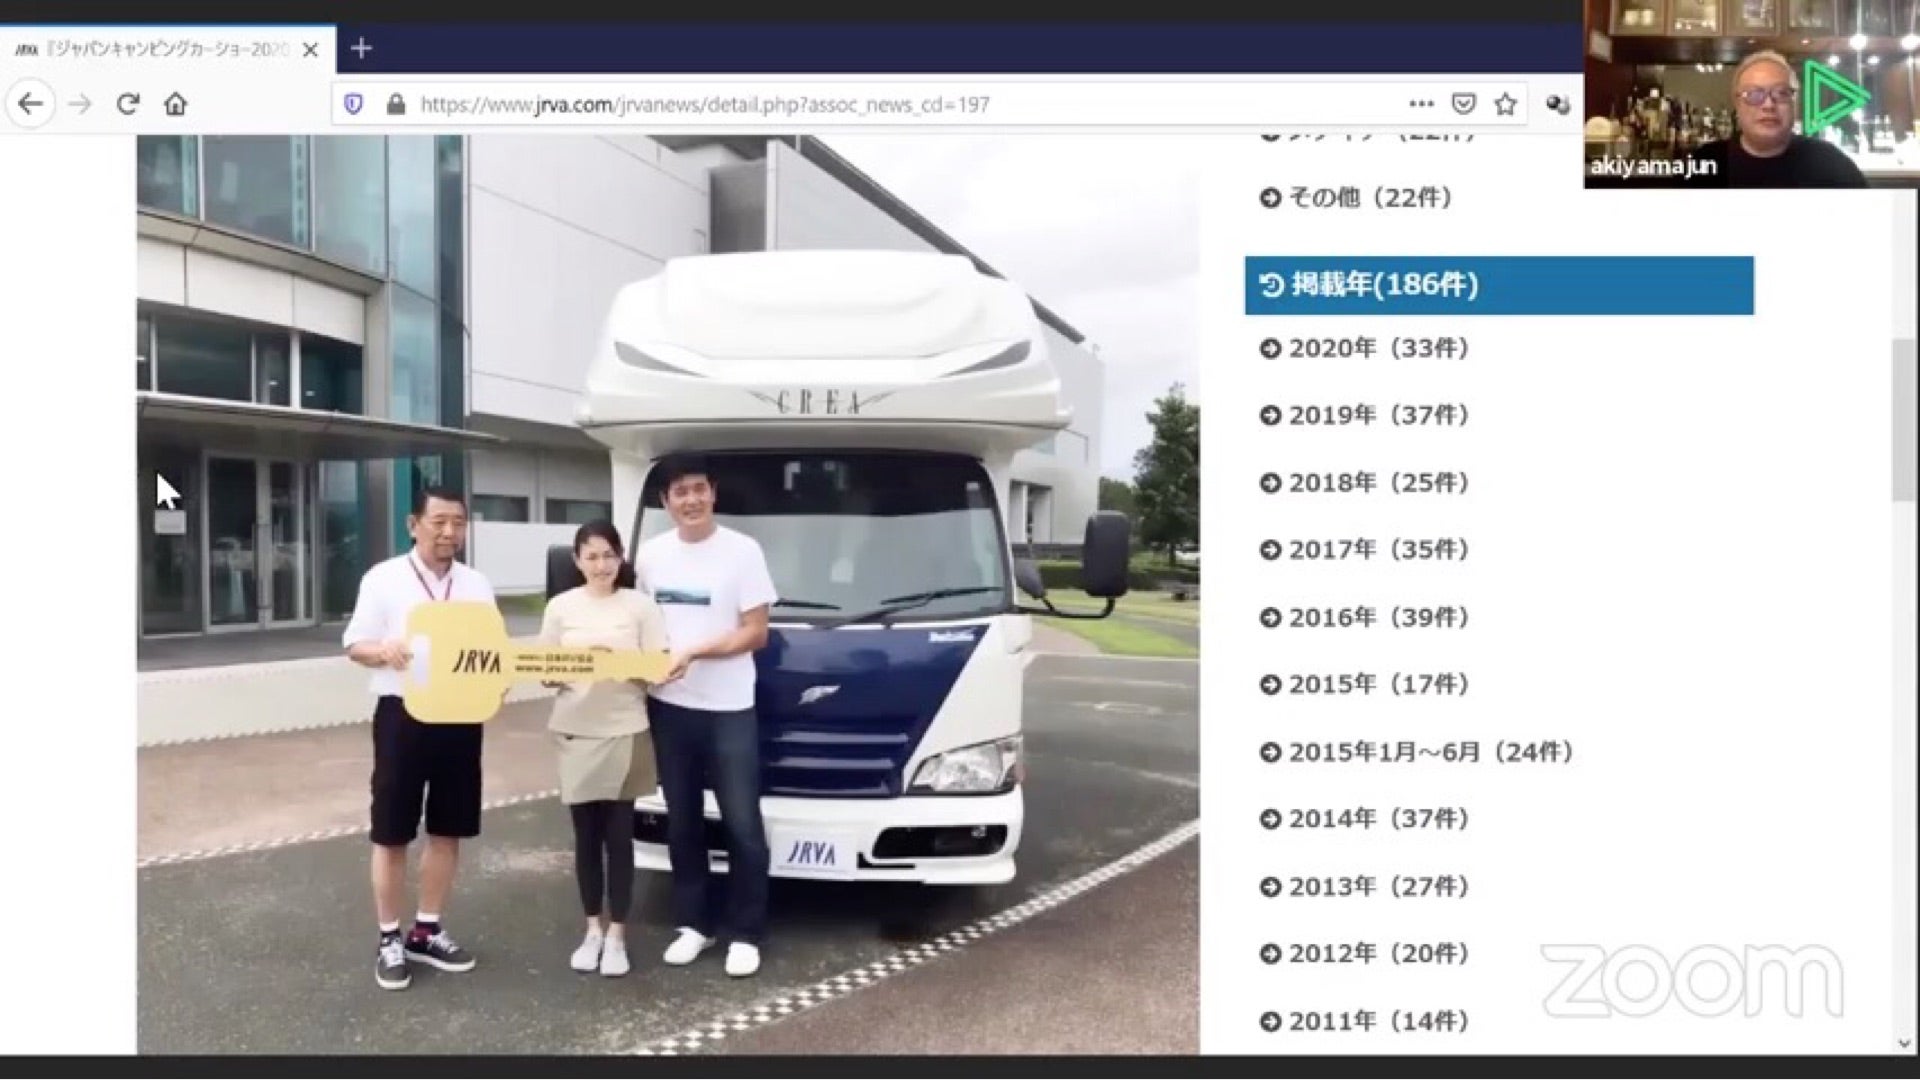The width and height of the screenshot is (1920, 1080).
Task: Click the site security padlock icon
Action: (x=396, y=104)
